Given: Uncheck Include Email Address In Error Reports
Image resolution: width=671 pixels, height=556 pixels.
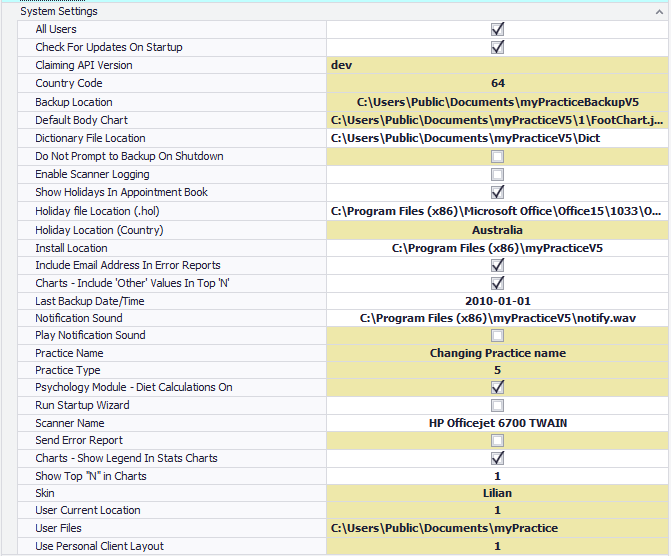Looking at the screenshot, I should click(497, 265).
